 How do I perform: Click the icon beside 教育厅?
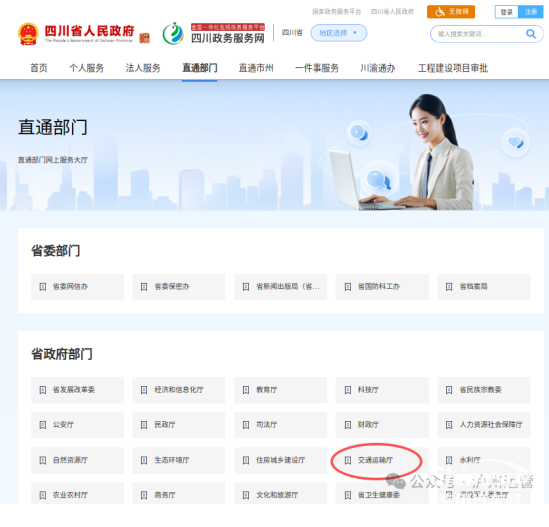click(x=246, y=390)
